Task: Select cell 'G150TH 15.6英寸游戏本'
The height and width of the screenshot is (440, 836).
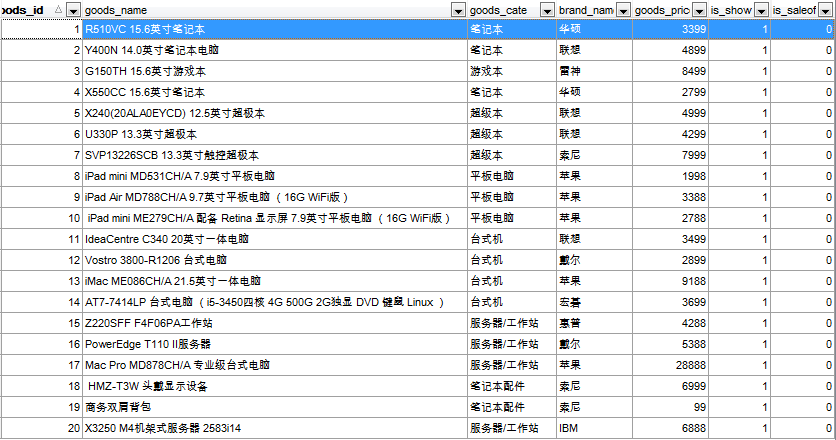Action: click(275, 71)
